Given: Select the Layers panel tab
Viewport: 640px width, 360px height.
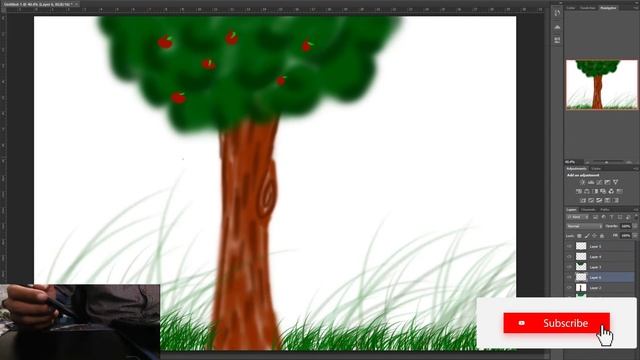Looking at the screenshot, I should [x=572, y=209].
